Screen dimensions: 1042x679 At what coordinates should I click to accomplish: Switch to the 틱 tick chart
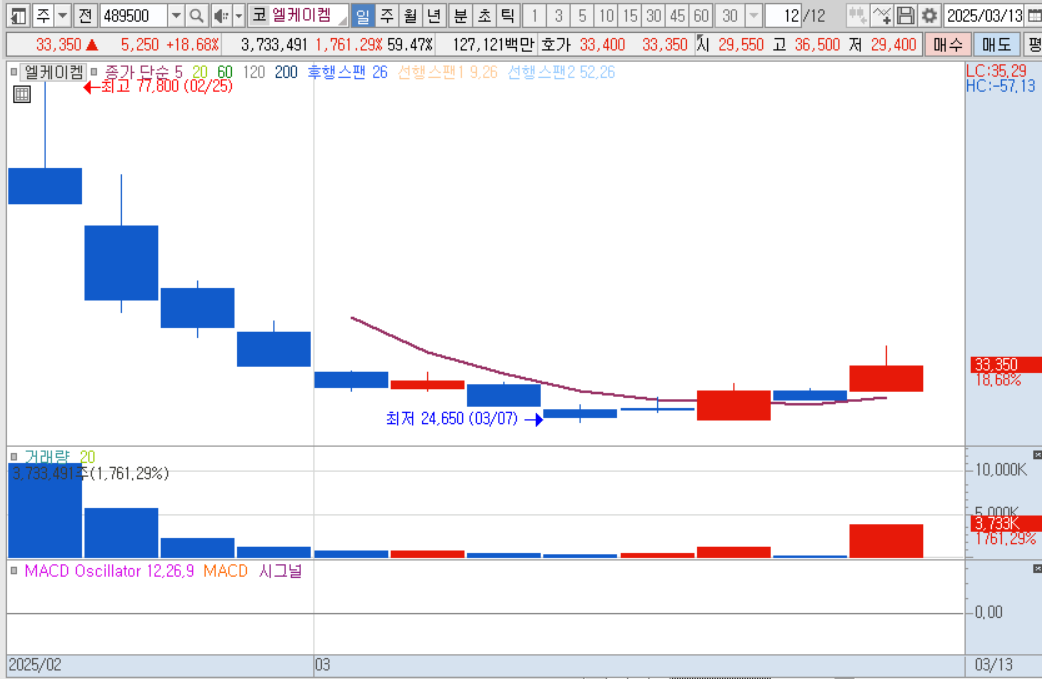(x=507, y=15)
